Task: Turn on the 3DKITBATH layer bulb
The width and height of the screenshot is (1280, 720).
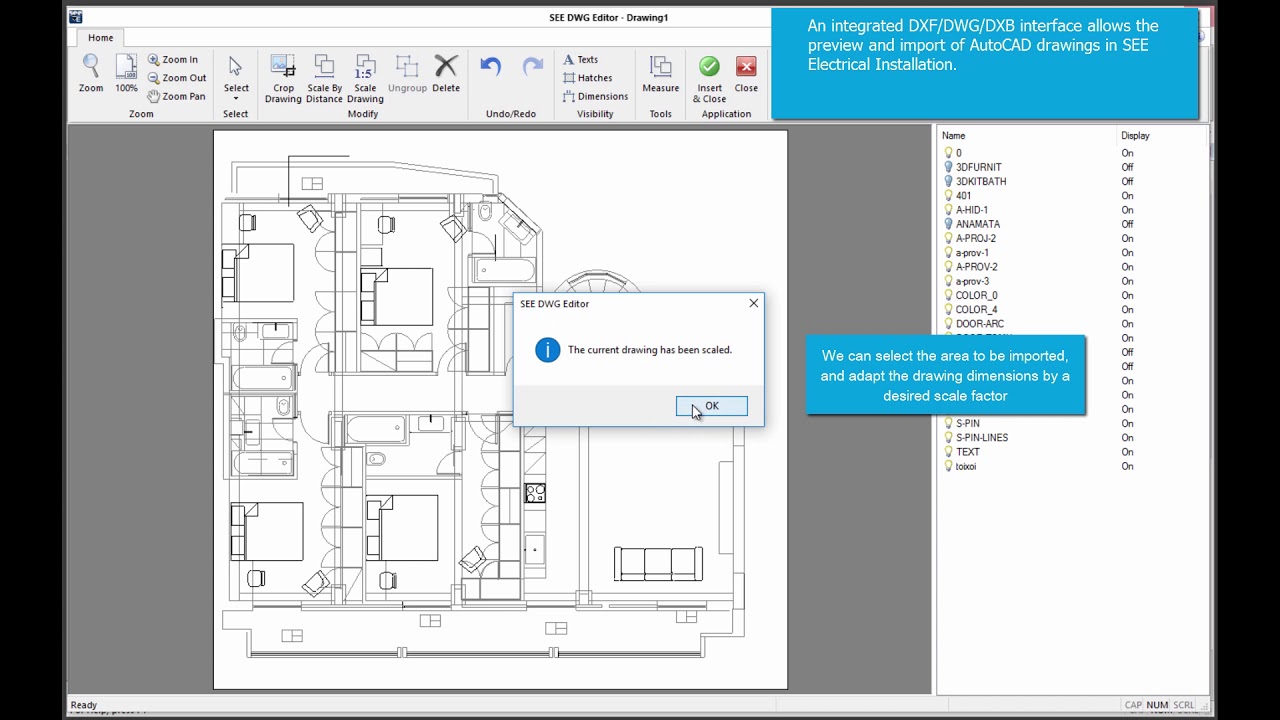Action: click(x=948, y=181)
